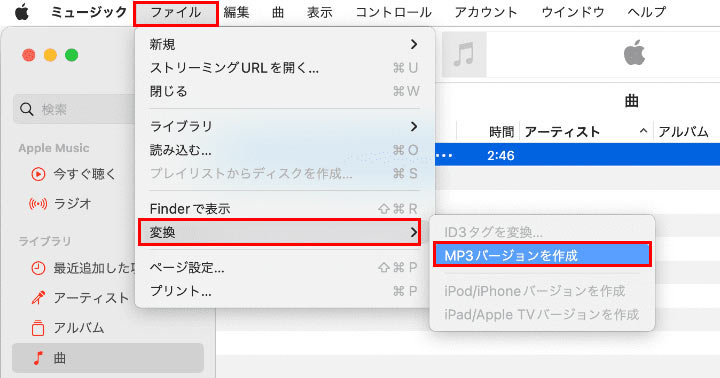Open the ミュージック app menu

click(x=89, y=12)
